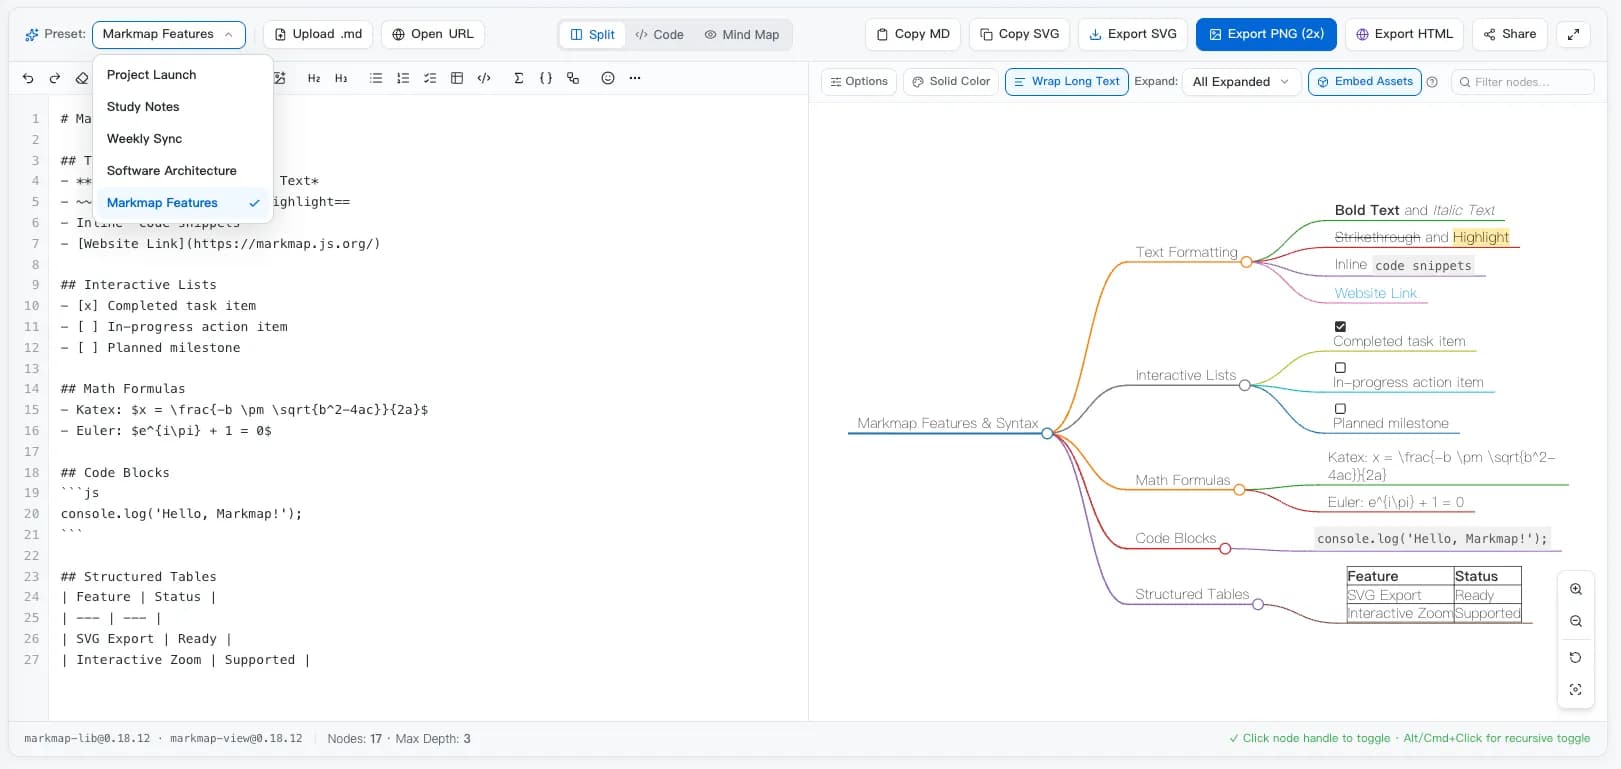Image resolution: width=1621 pixels, height=769 pixels.
Task: Zoom in on the mind map
Action: [x=1576, y=589]
